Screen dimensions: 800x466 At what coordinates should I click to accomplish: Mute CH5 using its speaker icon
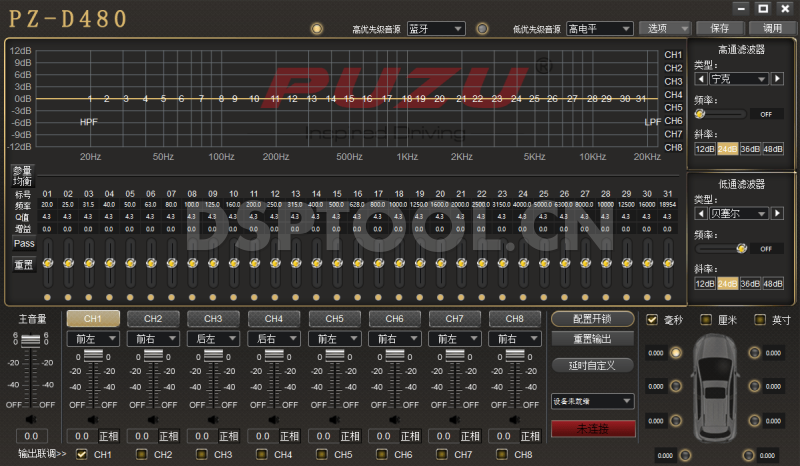click(335, 419)
